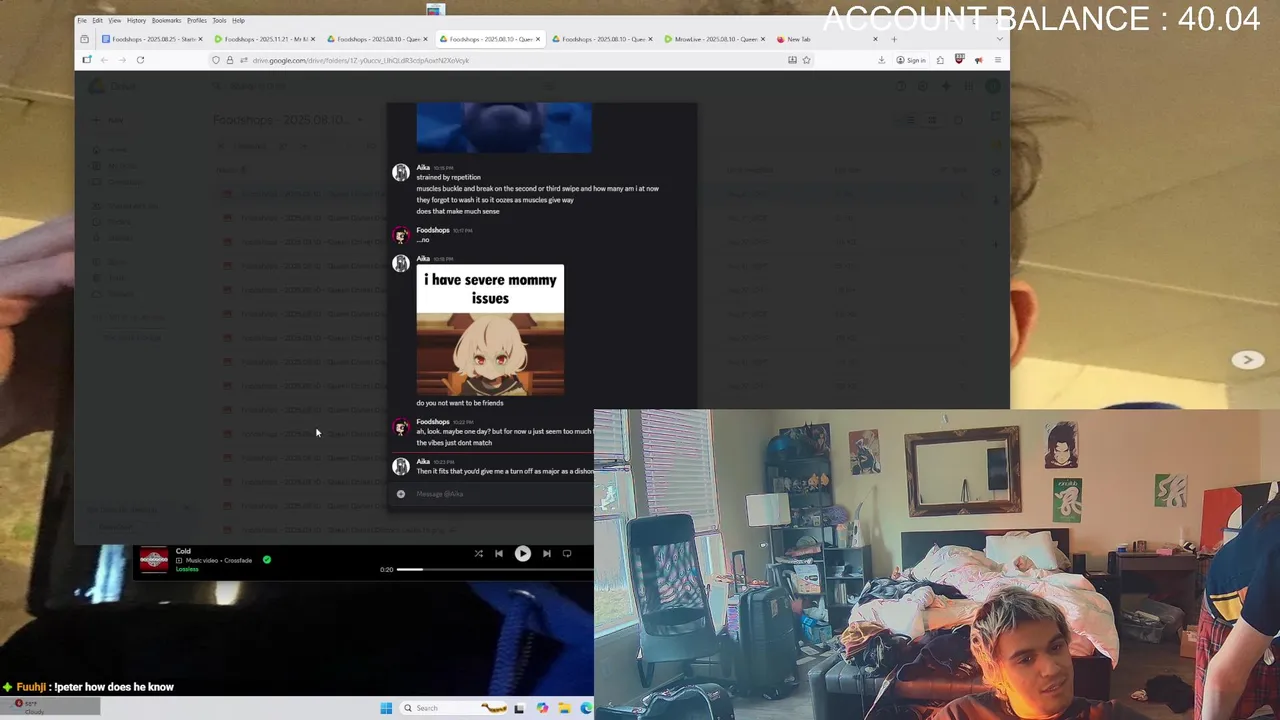Open the Help menu
1280x720 pixels.
coord(238,20)
